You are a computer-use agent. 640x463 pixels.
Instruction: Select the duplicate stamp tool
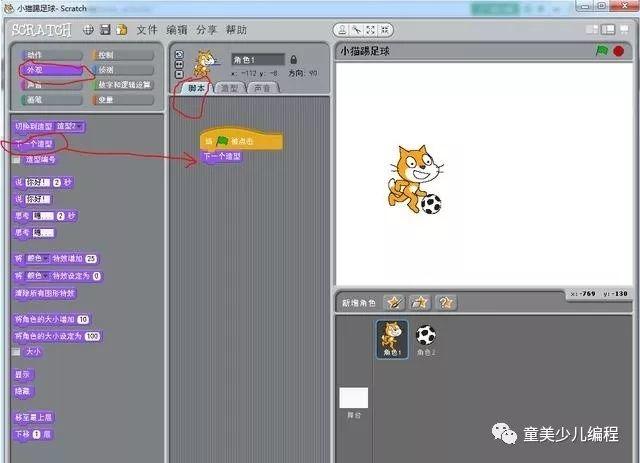coord(342,30)
